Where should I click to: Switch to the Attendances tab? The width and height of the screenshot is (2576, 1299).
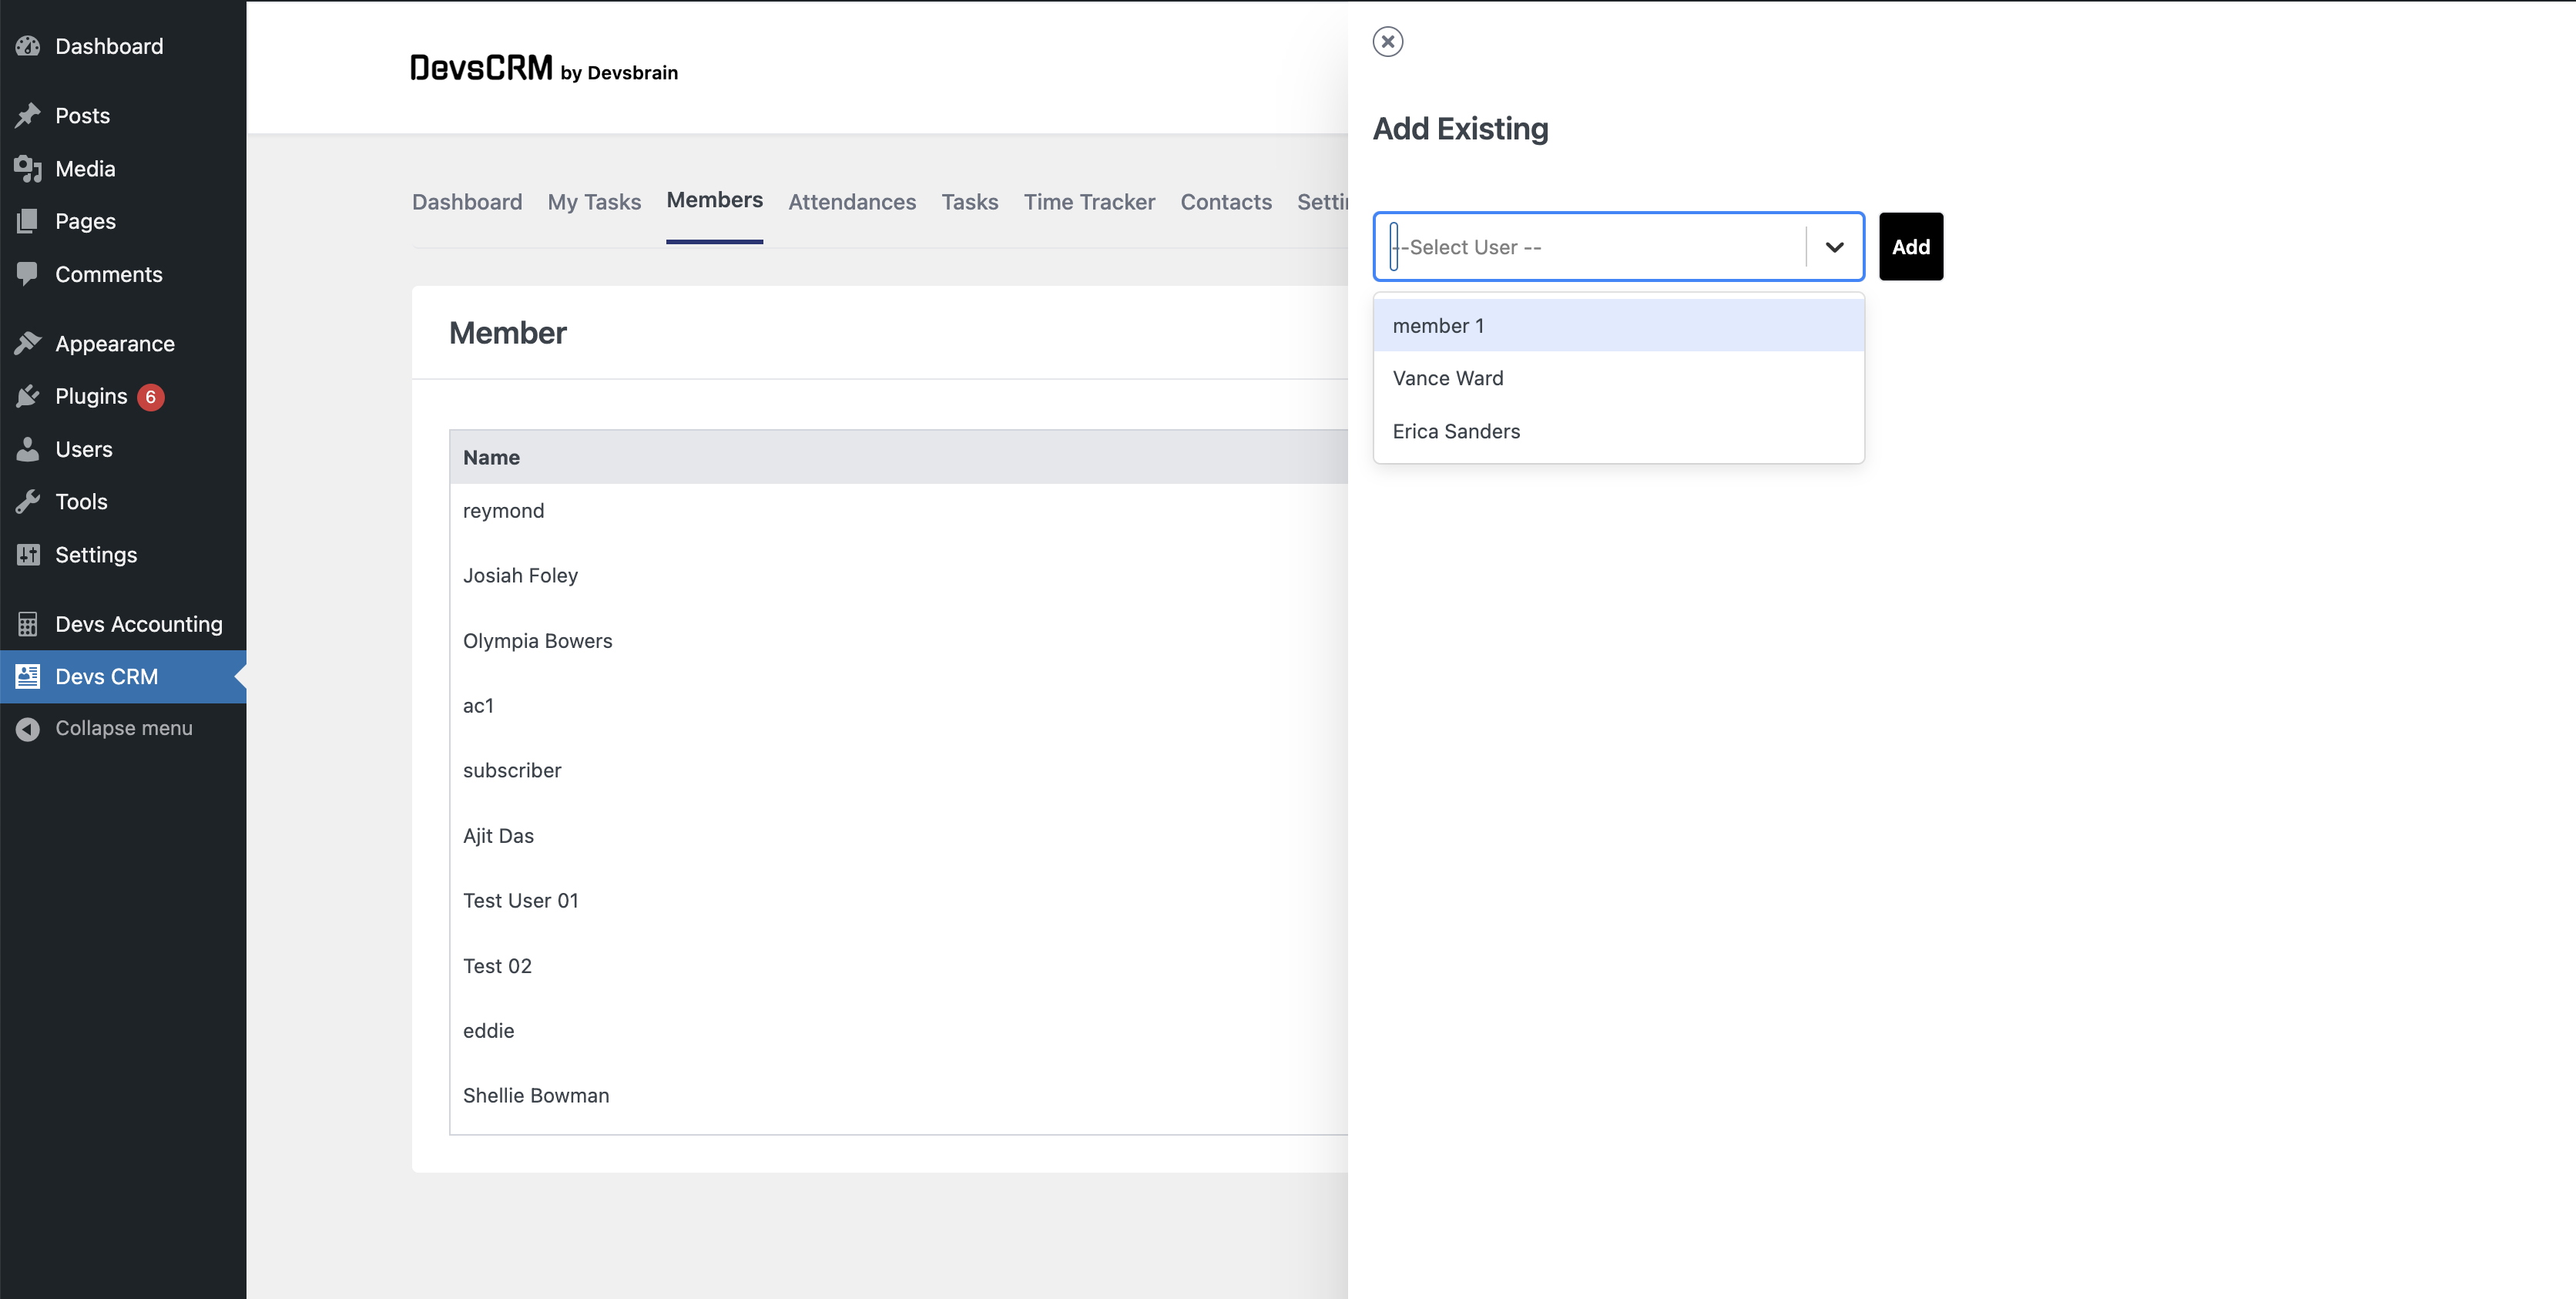[852, 202]
